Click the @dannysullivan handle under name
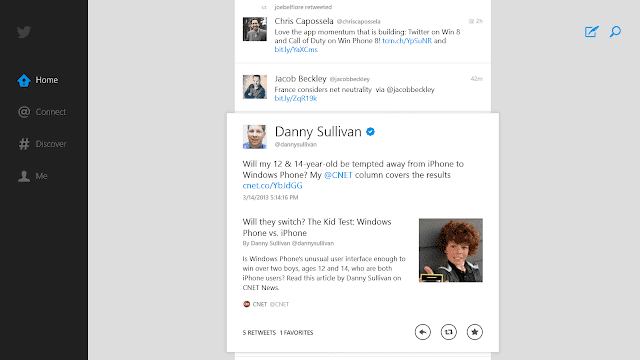The image size is (640, 360). pyautogui.click(x=296, y=144)
